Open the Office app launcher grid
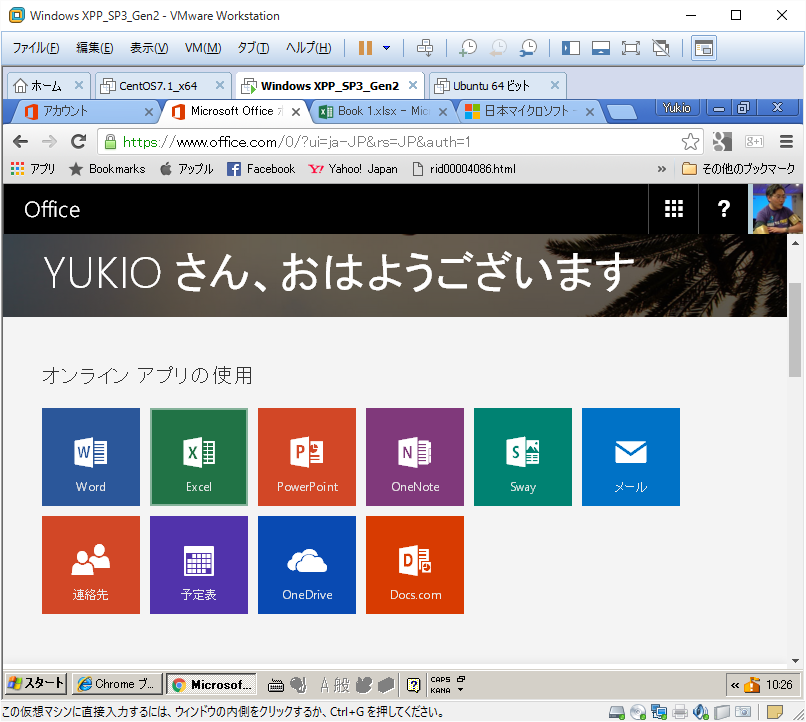 tap(674, 209)
